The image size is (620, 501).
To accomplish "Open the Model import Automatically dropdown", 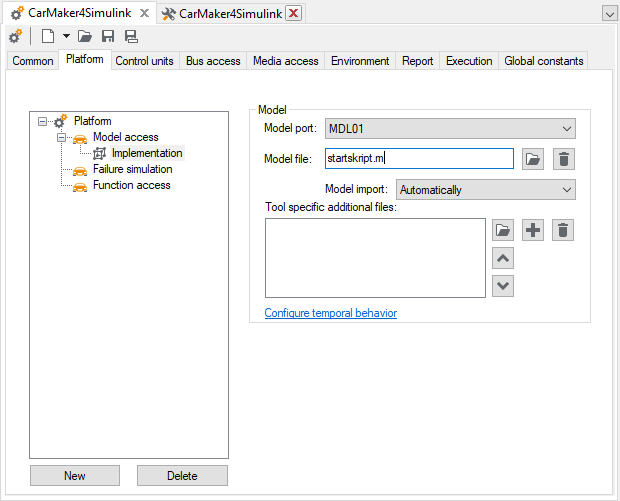I will tap(486, 190).
